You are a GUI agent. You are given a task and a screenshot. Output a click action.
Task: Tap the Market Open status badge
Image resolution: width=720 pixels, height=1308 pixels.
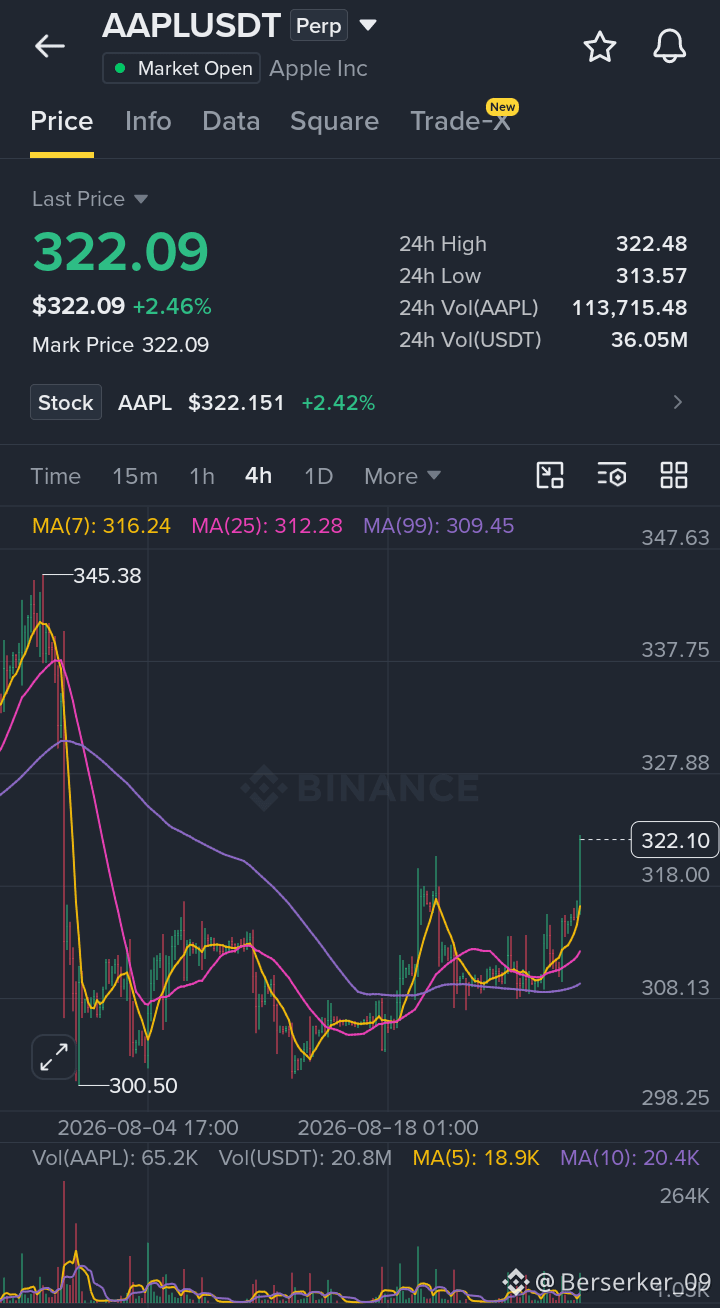tap(181, 69)
